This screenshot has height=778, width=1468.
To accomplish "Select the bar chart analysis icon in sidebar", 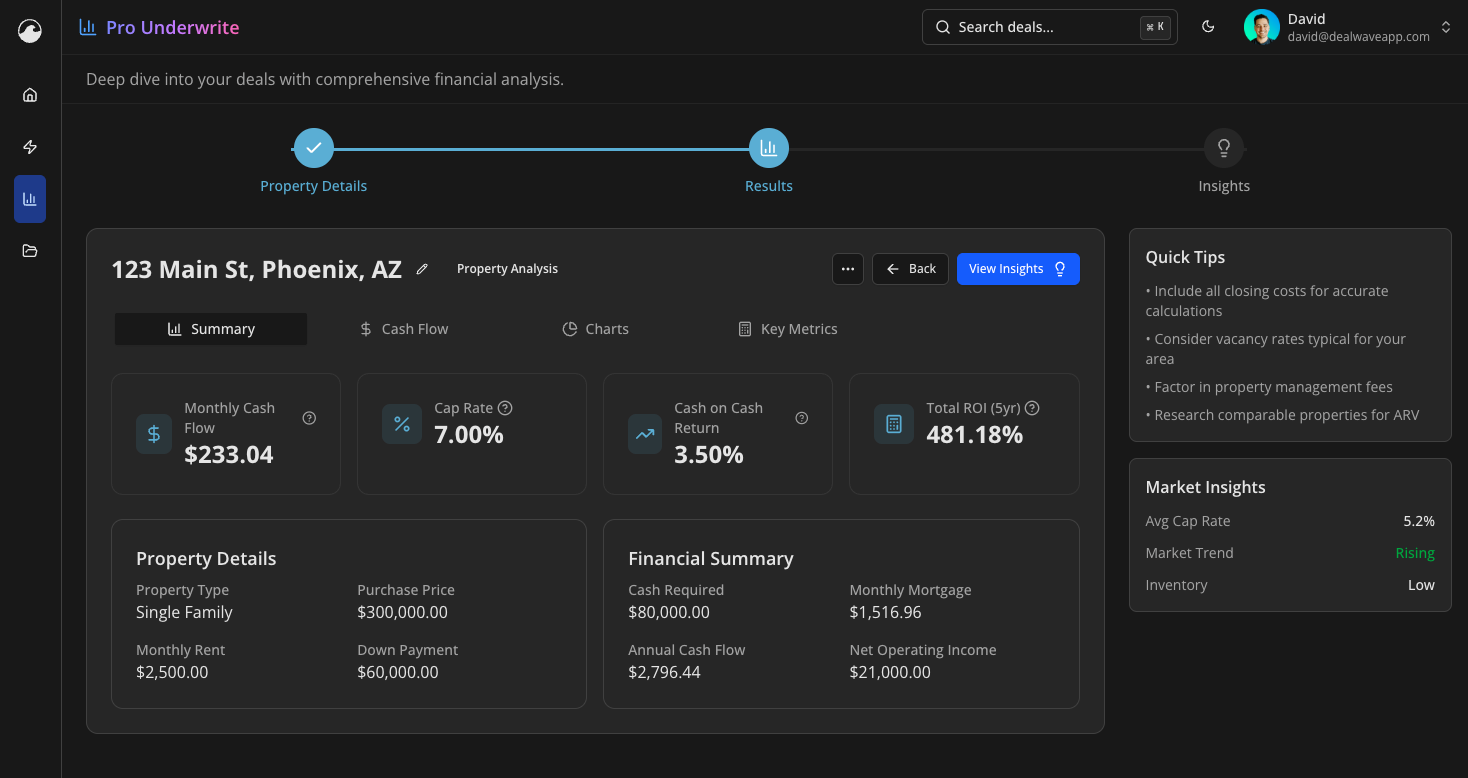I will [29, 198].
